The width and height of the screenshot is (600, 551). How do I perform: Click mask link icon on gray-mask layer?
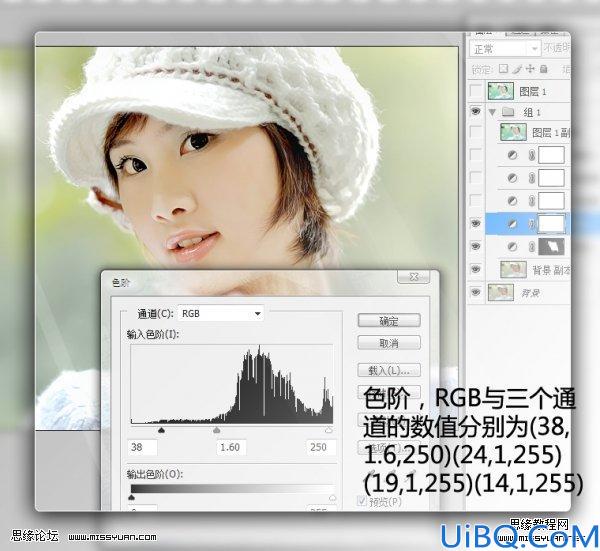click(532, 247)
